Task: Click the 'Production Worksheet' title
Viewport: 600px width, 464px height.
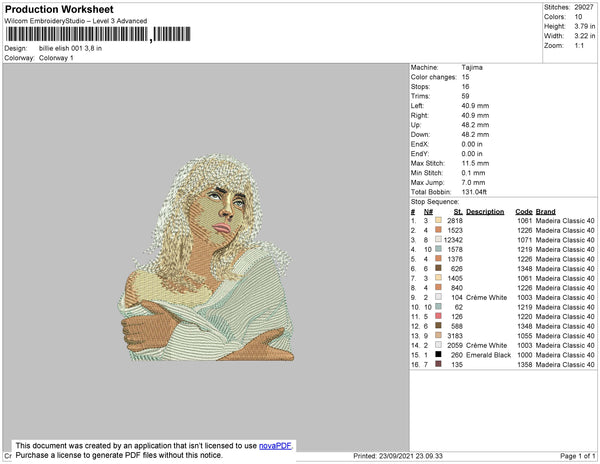Action: point(59,9)
